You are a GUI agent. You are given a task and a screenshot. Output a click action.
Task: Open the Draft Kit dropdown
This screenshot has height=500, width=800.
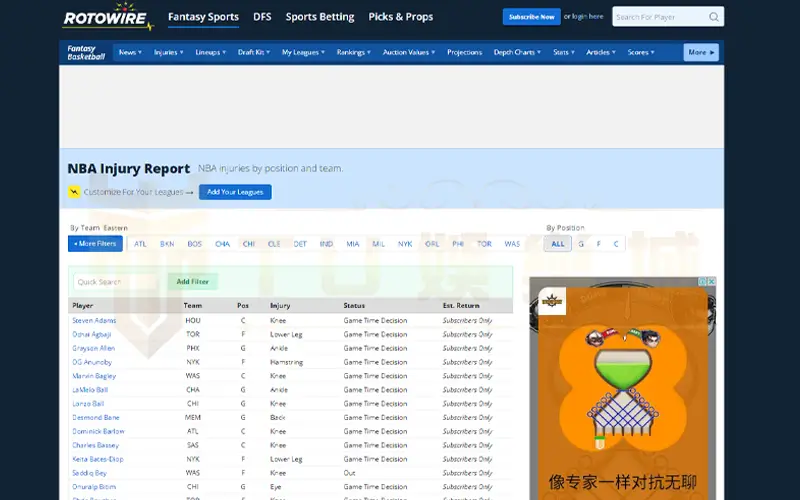click(x=254, y=52)
